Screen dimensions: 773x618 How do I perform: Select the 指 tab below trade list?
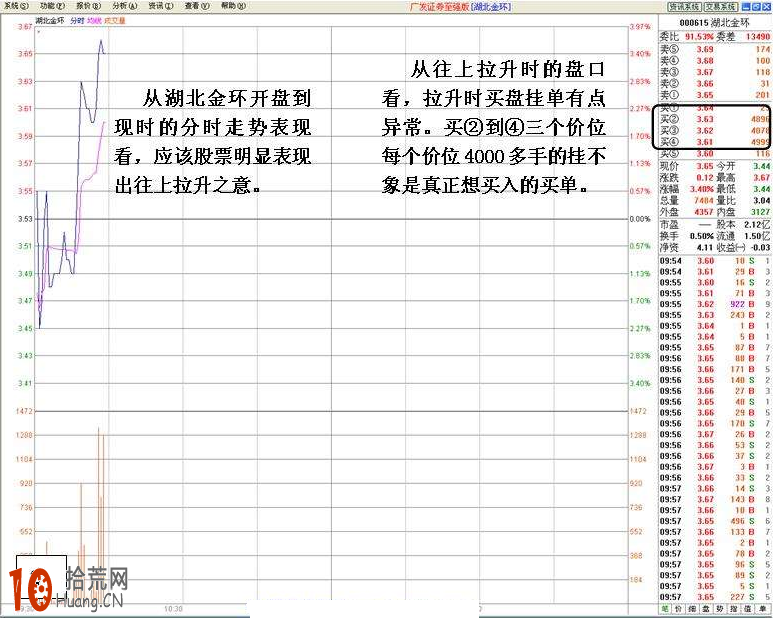(733, 610)
